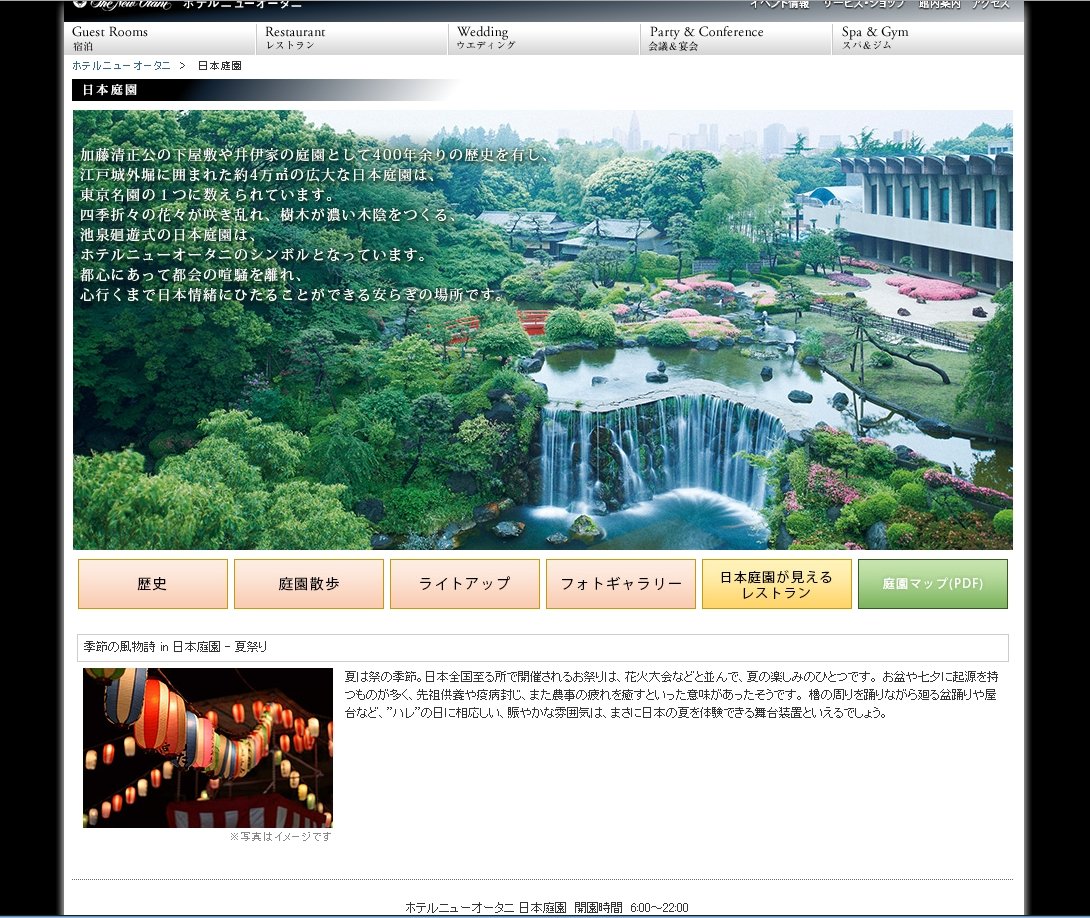The image size is (1090, 918).
Task: Click the サービス・ショップ header link
Action: tap(864, 4)
